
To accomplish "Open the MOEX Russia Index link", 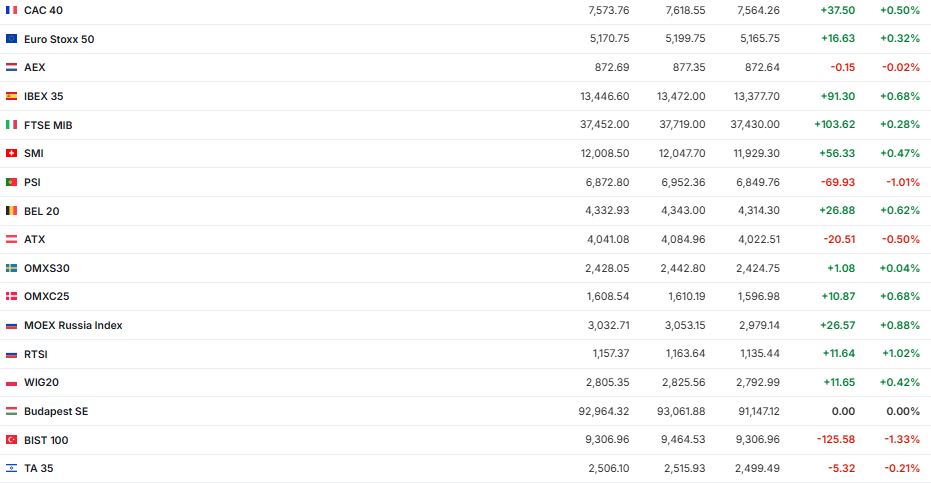I will point(73,325).
